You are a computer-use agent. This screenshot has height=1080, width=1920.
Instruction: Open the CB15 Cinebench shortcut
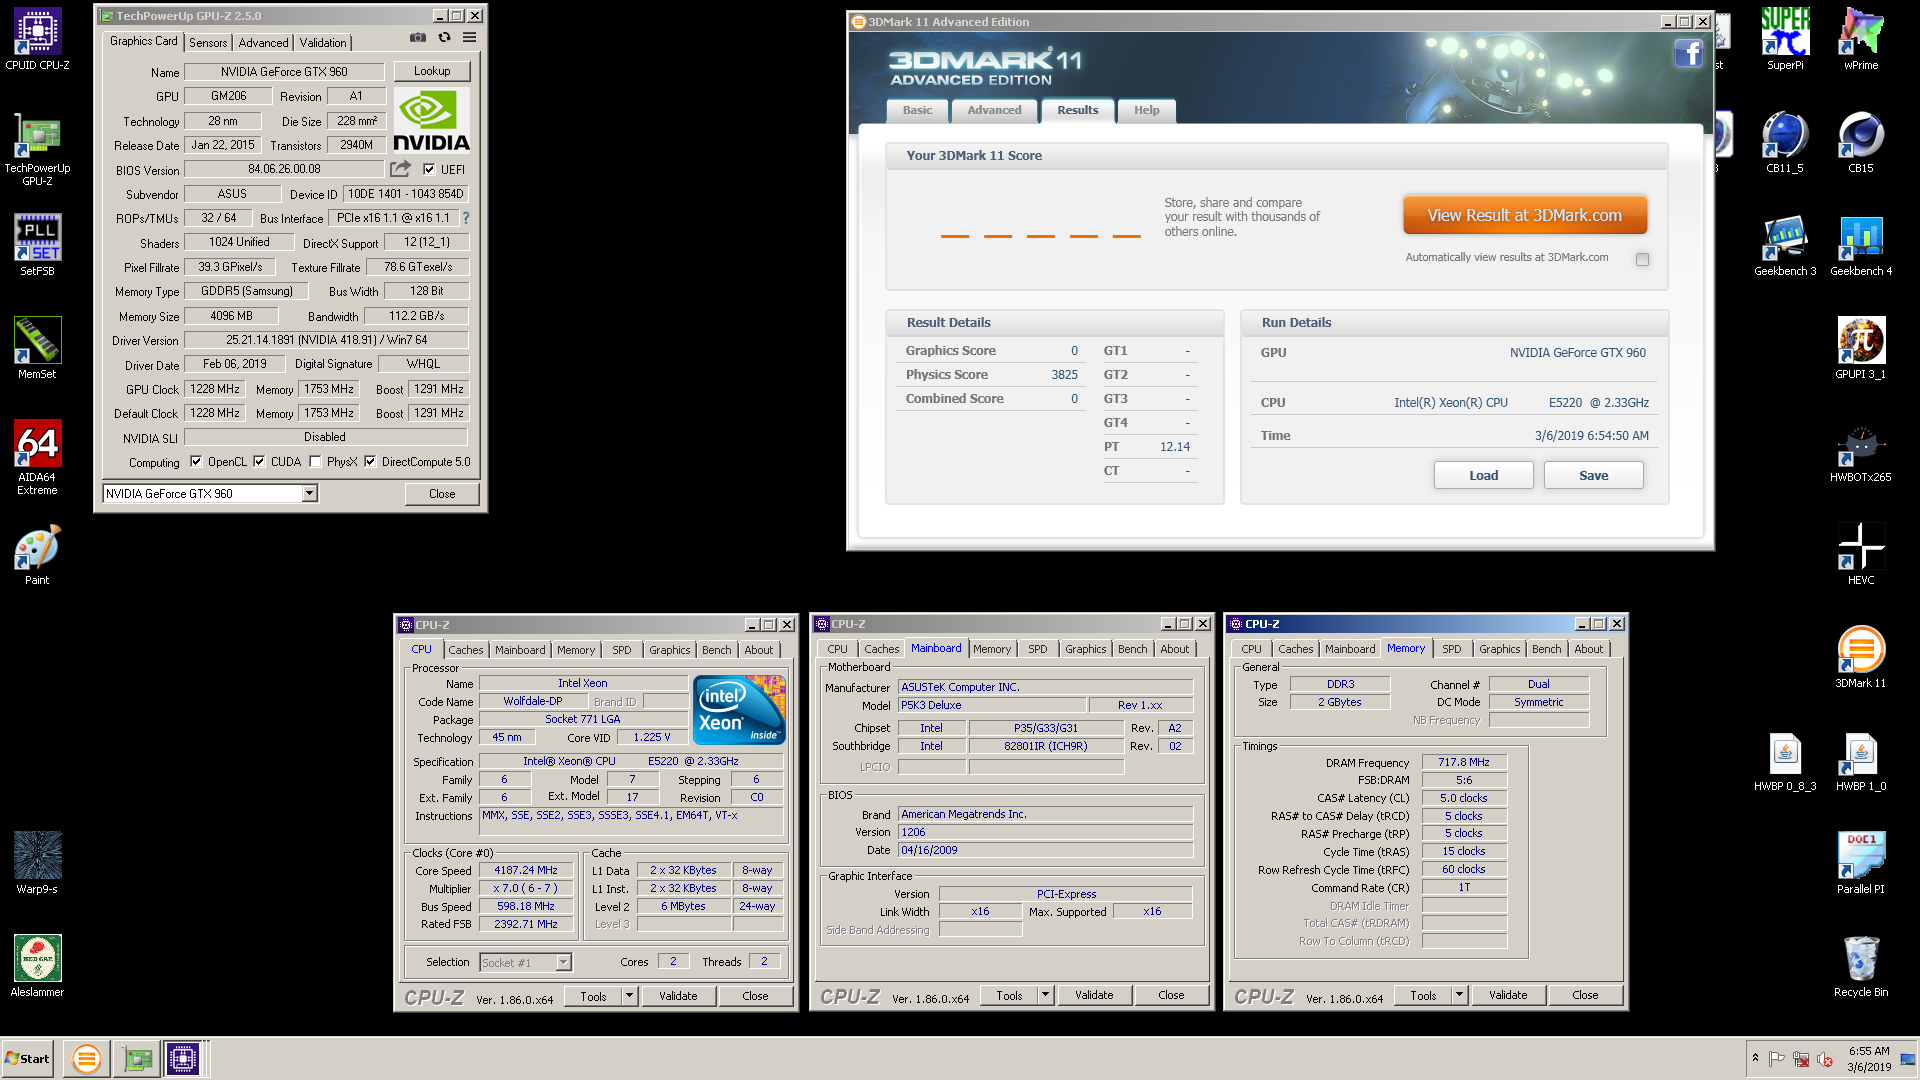[x=1861, y=143]
